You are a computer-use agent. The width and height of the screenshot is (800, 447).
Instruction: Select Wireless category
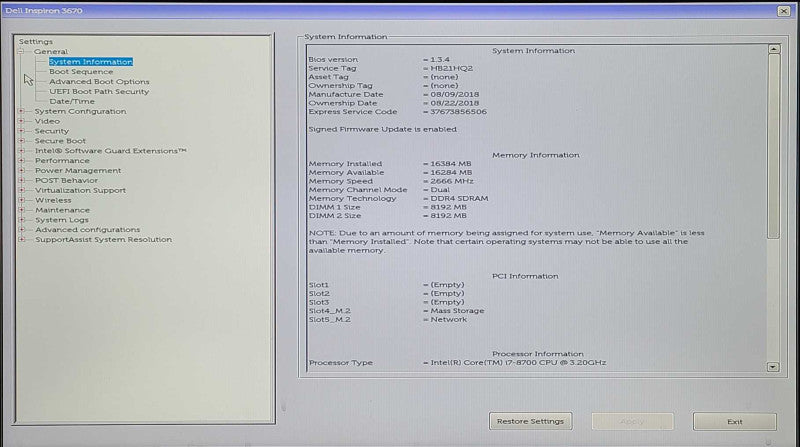[x=53, y=200]
